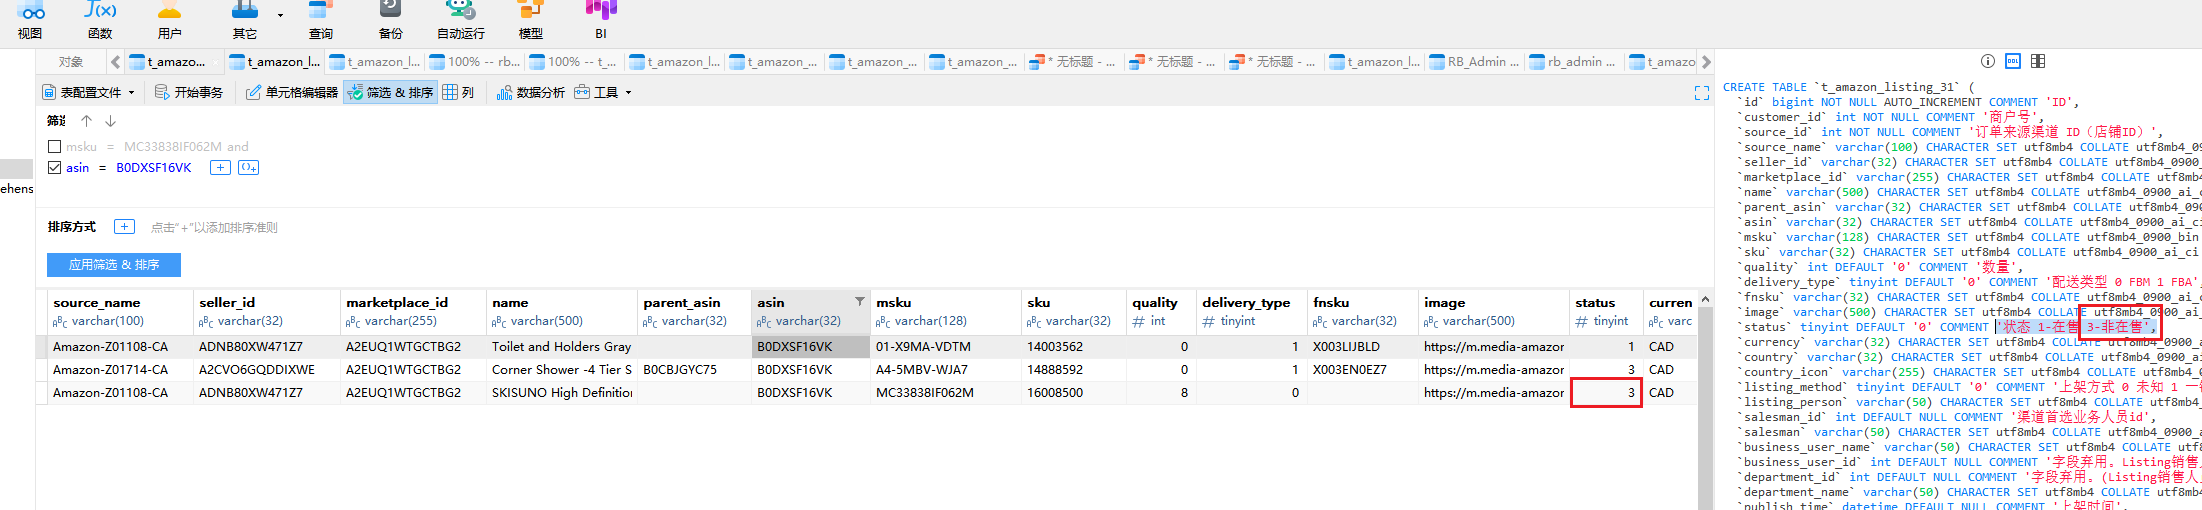Switch to the '100% -- t_...' tab
Viewport: 2202px width, 510px height.
(x=574, y=62)
